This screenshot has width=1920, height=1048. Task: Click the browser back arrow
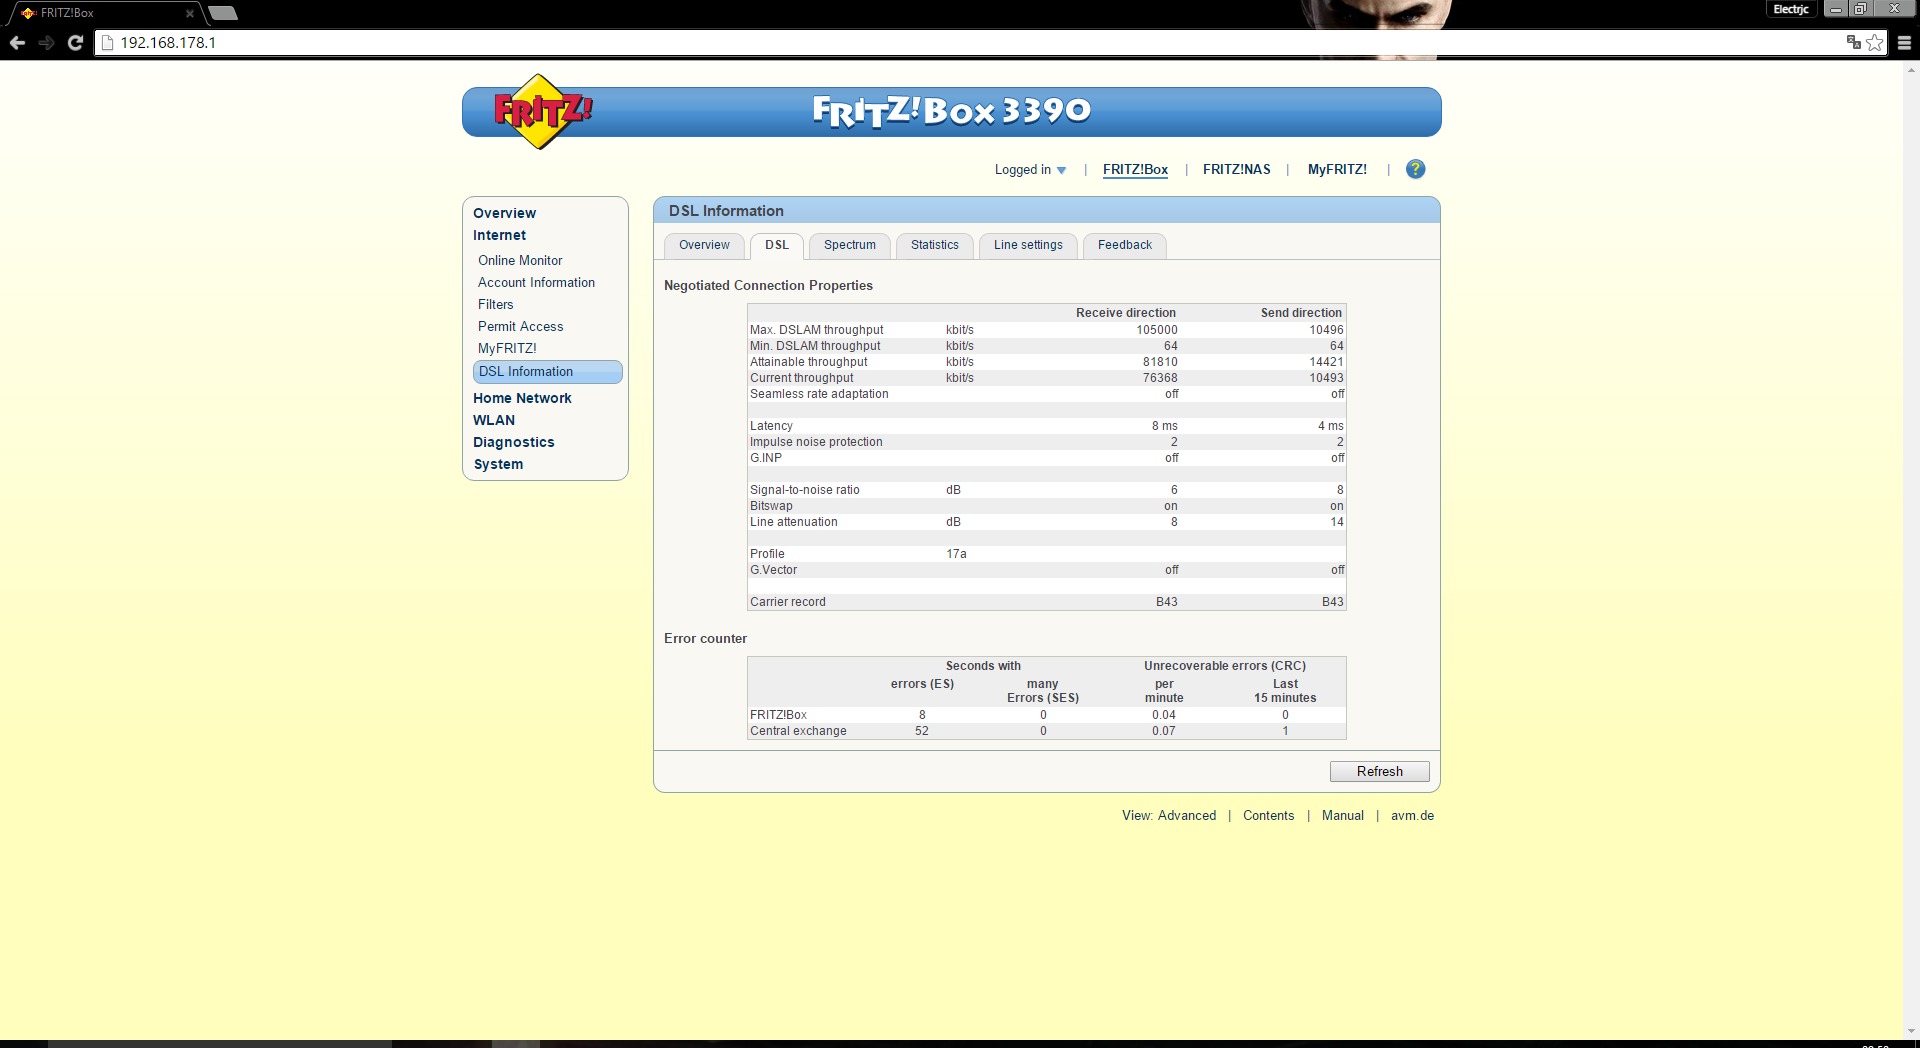(x=17, y=43)
